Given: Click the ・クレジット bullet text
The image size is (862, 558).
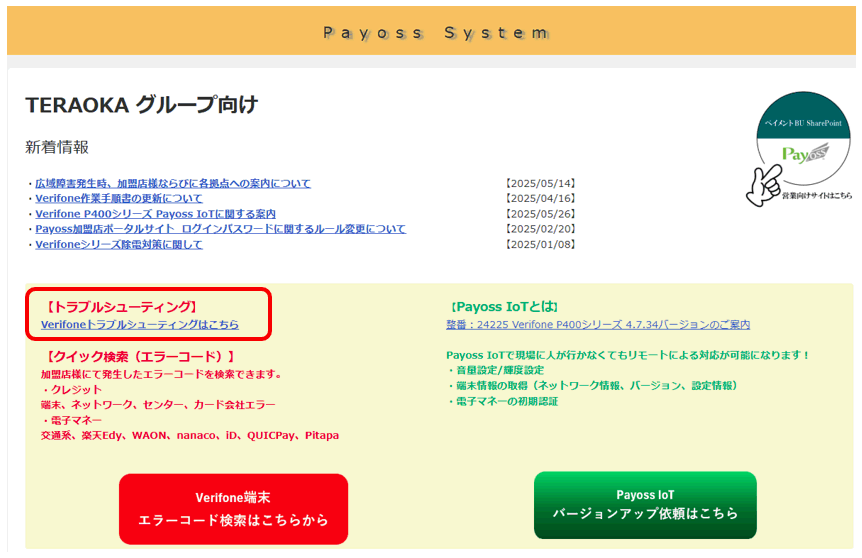Looking at the screenshot, I should point(71,390).
